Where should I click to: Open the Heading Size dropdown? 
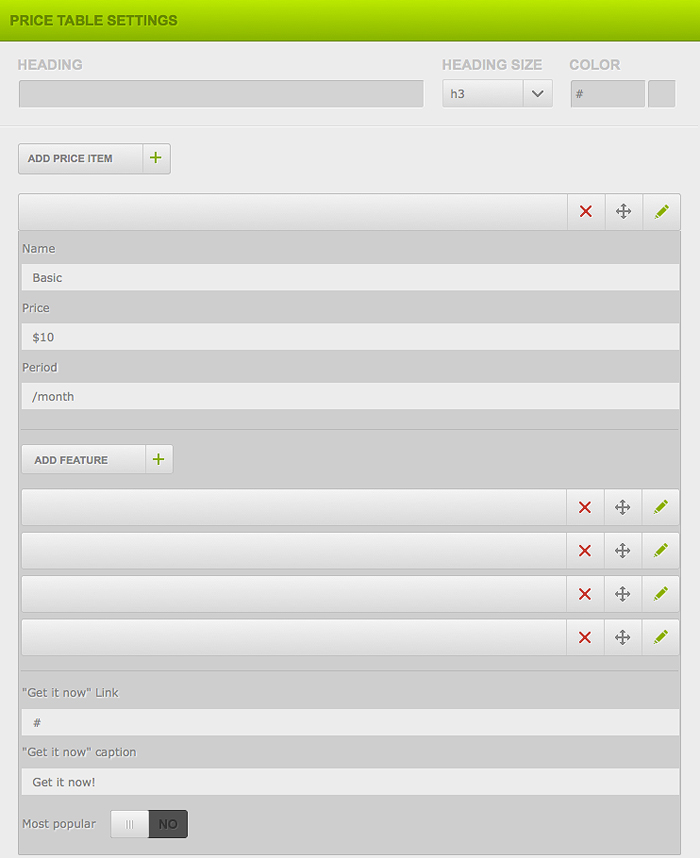pos(497,94)
